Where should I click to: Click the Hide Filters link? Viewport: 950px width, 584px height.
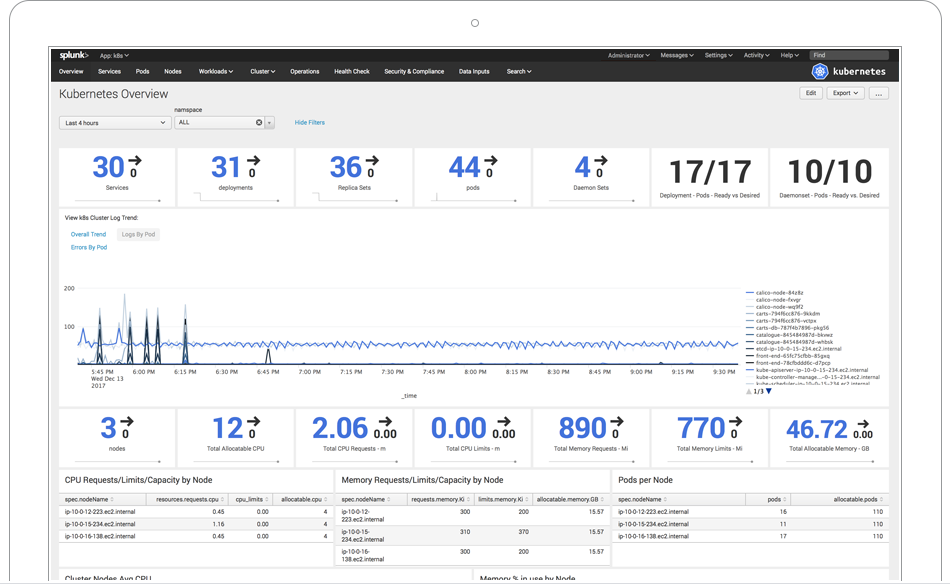[x=310, y=122]
